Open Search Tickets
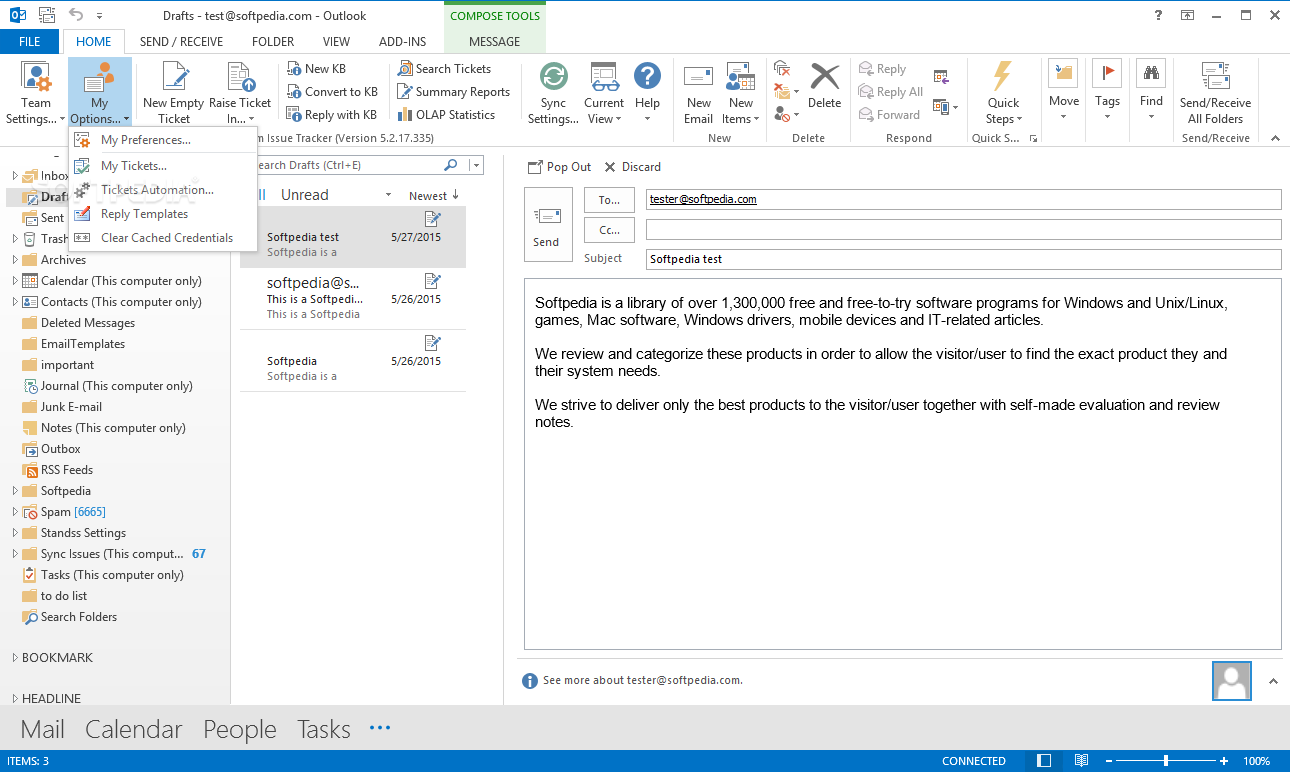1290x772 pixels. [x=444, y=69]
